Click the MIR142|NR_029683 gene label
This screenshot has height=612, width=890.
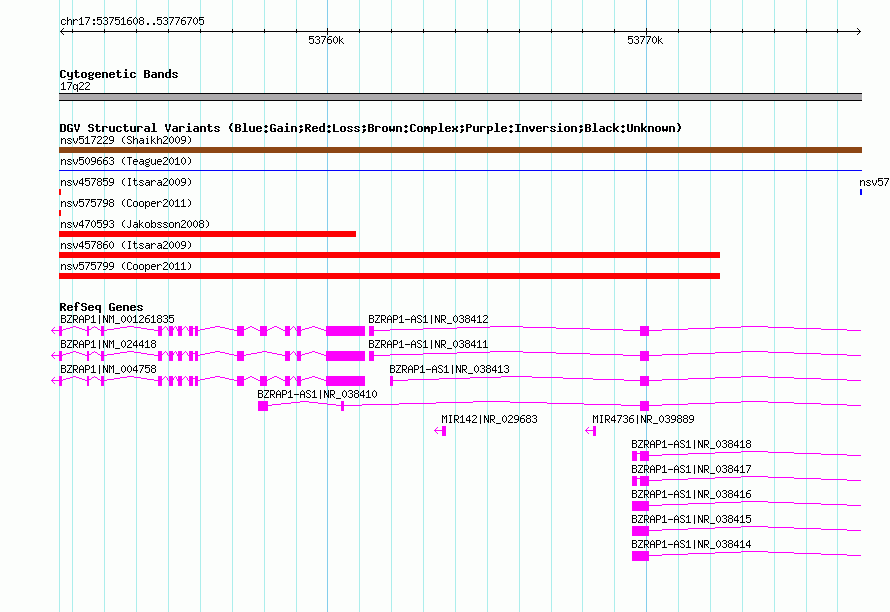click(489, 420)
